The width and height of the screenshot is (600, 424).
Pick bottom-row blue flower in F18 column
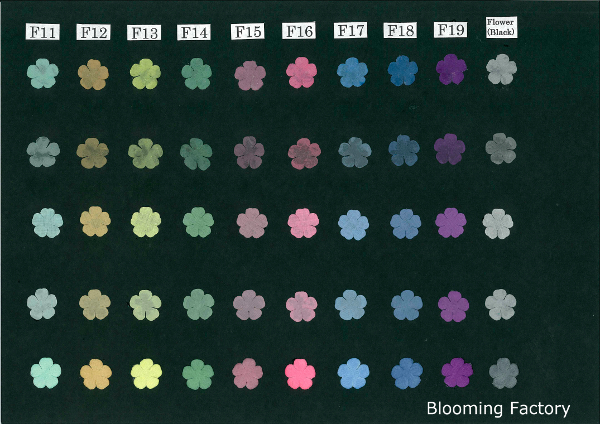click(407, 373)
